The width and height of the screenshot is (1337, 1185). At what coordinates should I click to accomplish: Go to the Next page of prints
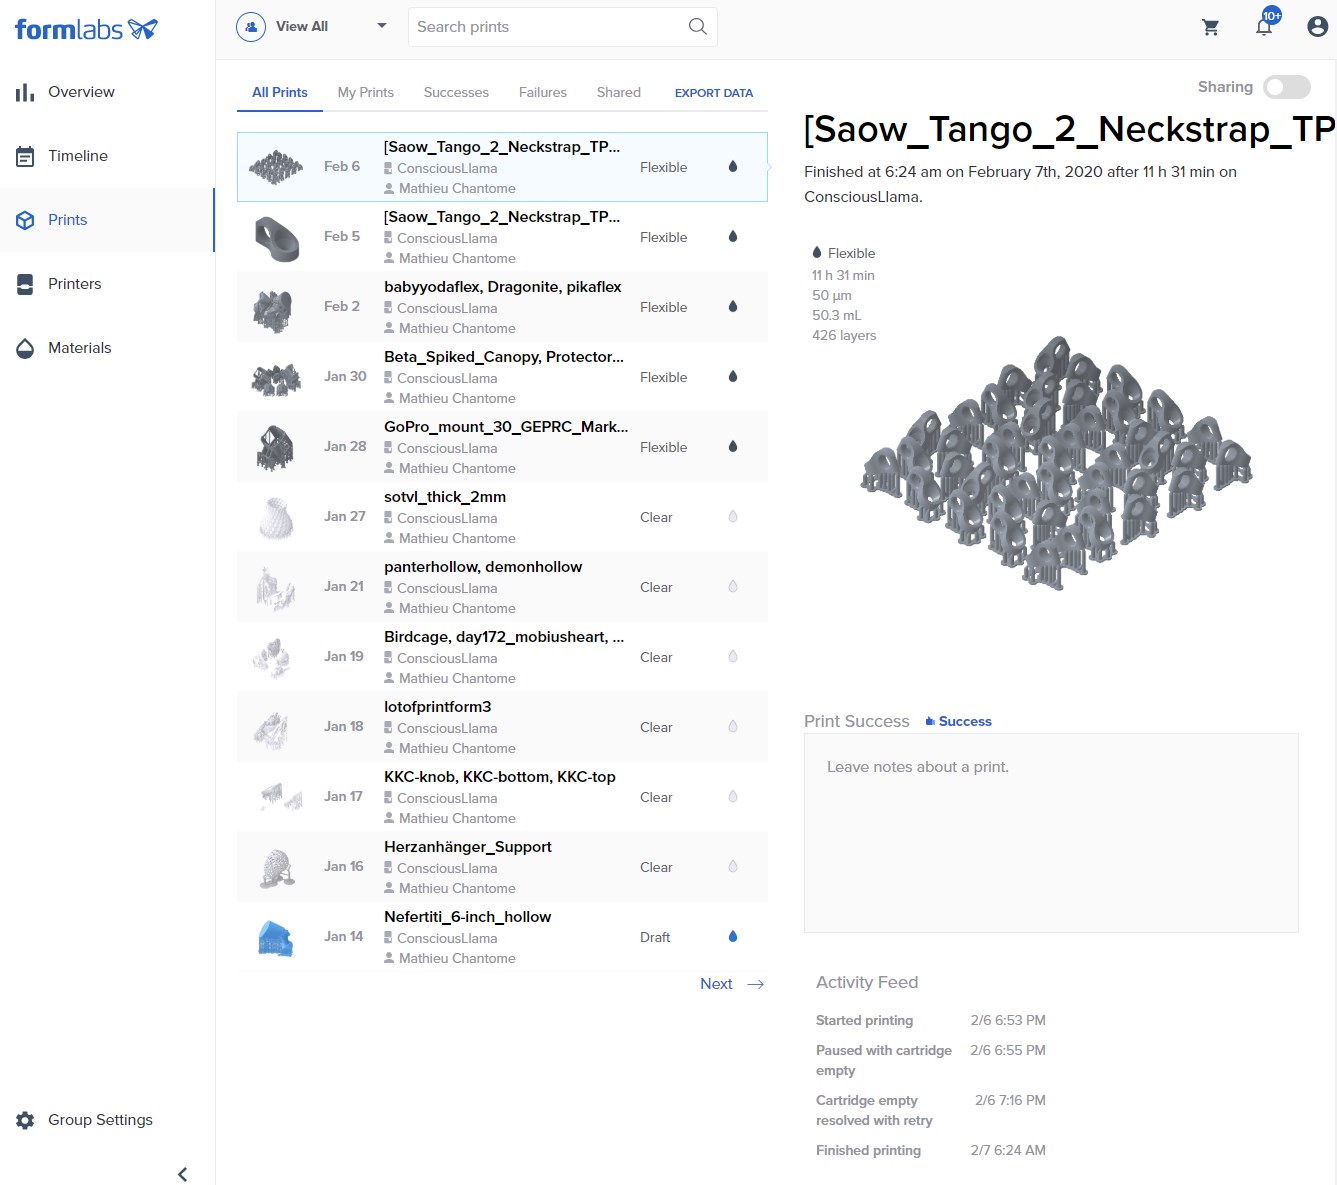(731, 984)
